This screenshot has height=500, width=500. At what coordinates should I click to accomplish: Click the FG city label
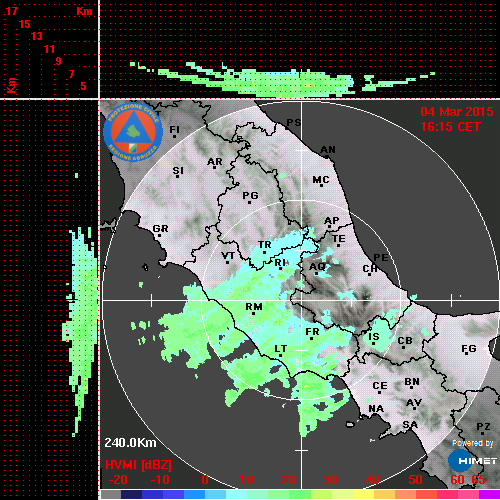469,349
